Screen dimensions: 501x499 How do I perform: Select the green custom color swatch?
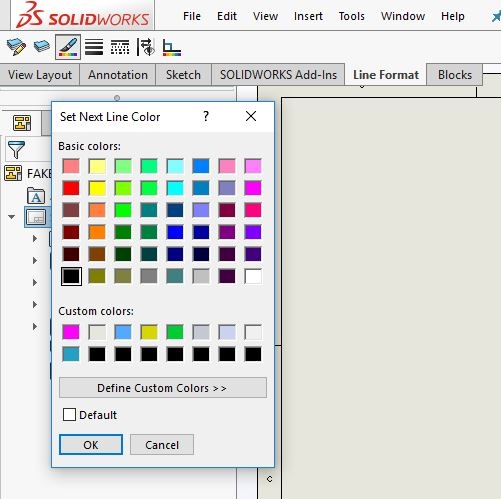click(x=175, y=332)
